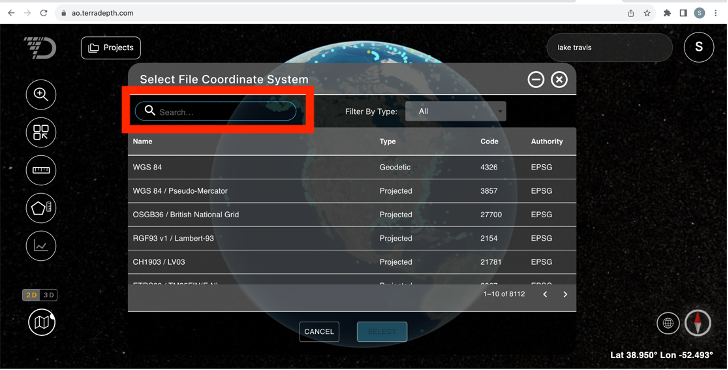Select OSGB36 / British National Grid row
Image resolution: width=728 pixels, height=370 pixels.
352,214
